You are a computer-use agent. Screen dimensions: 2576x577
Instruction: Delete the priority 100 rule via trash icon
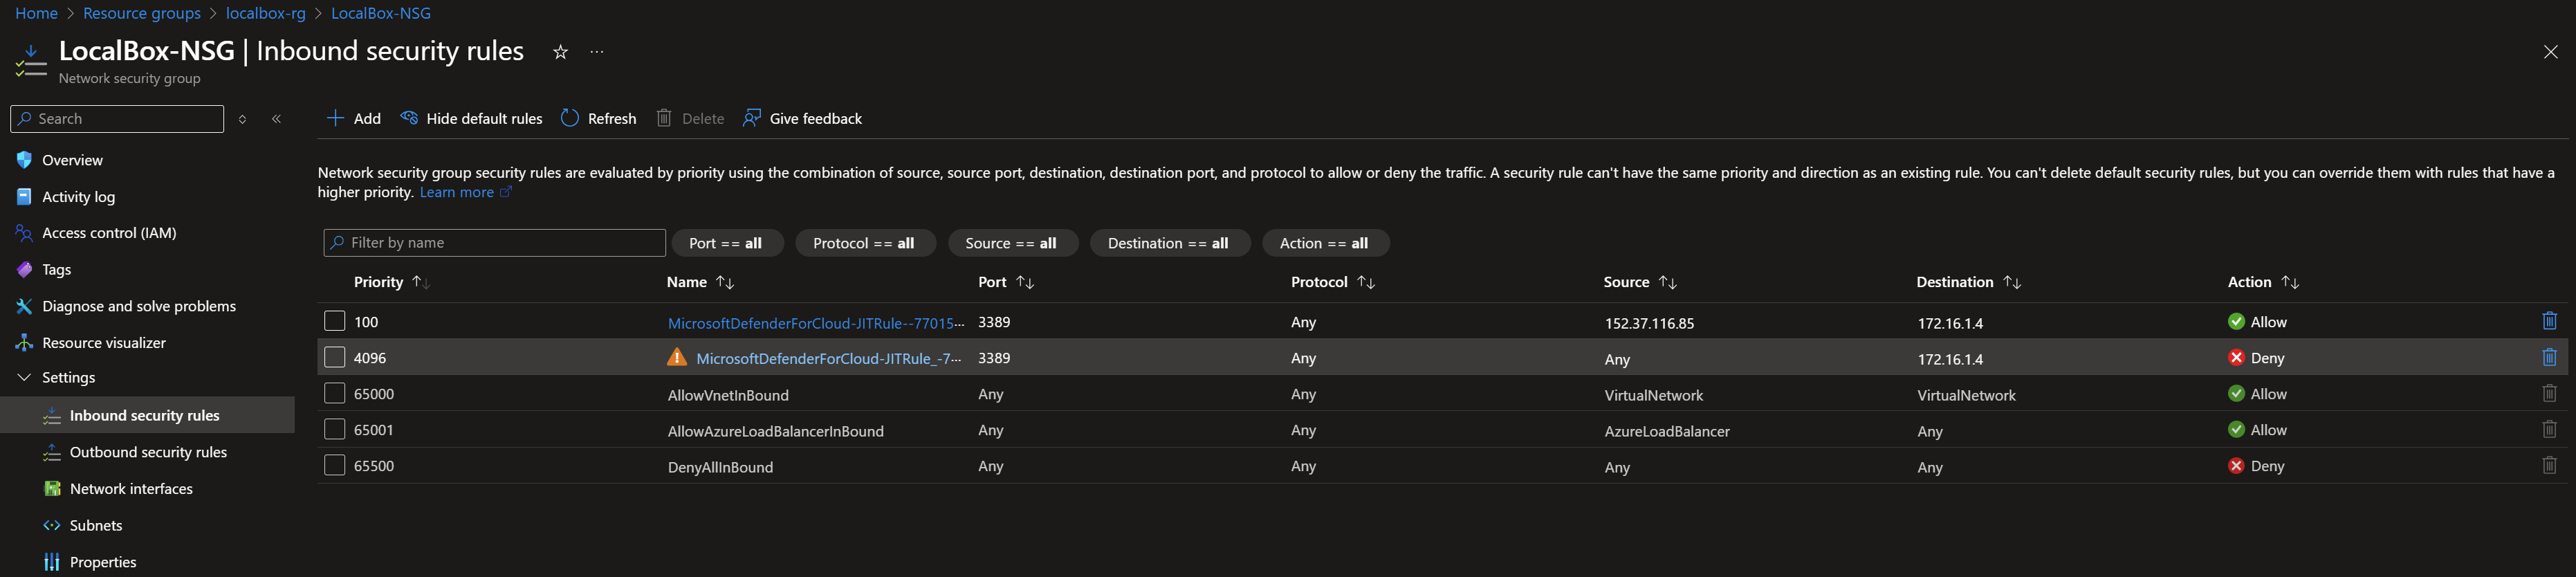(x=2549, y=321)
